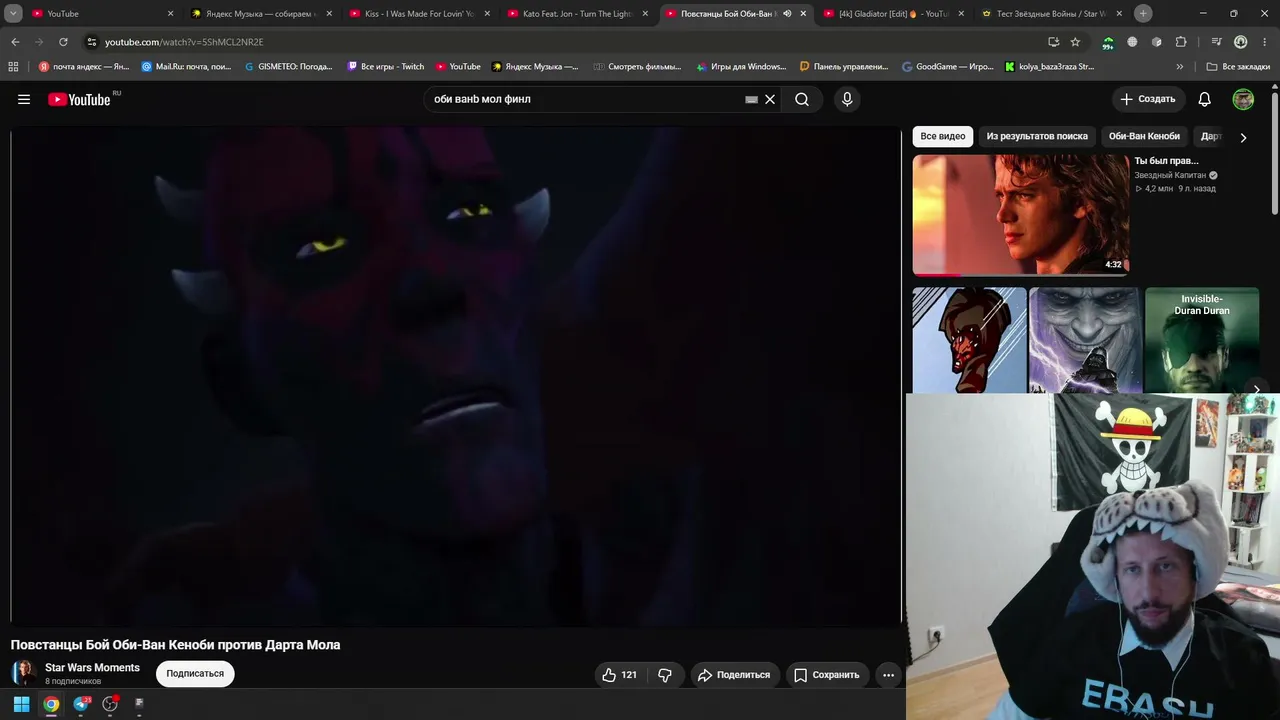Show next Shorts with the arrow
1280x720 pixels.
(x=1256, y=389)
